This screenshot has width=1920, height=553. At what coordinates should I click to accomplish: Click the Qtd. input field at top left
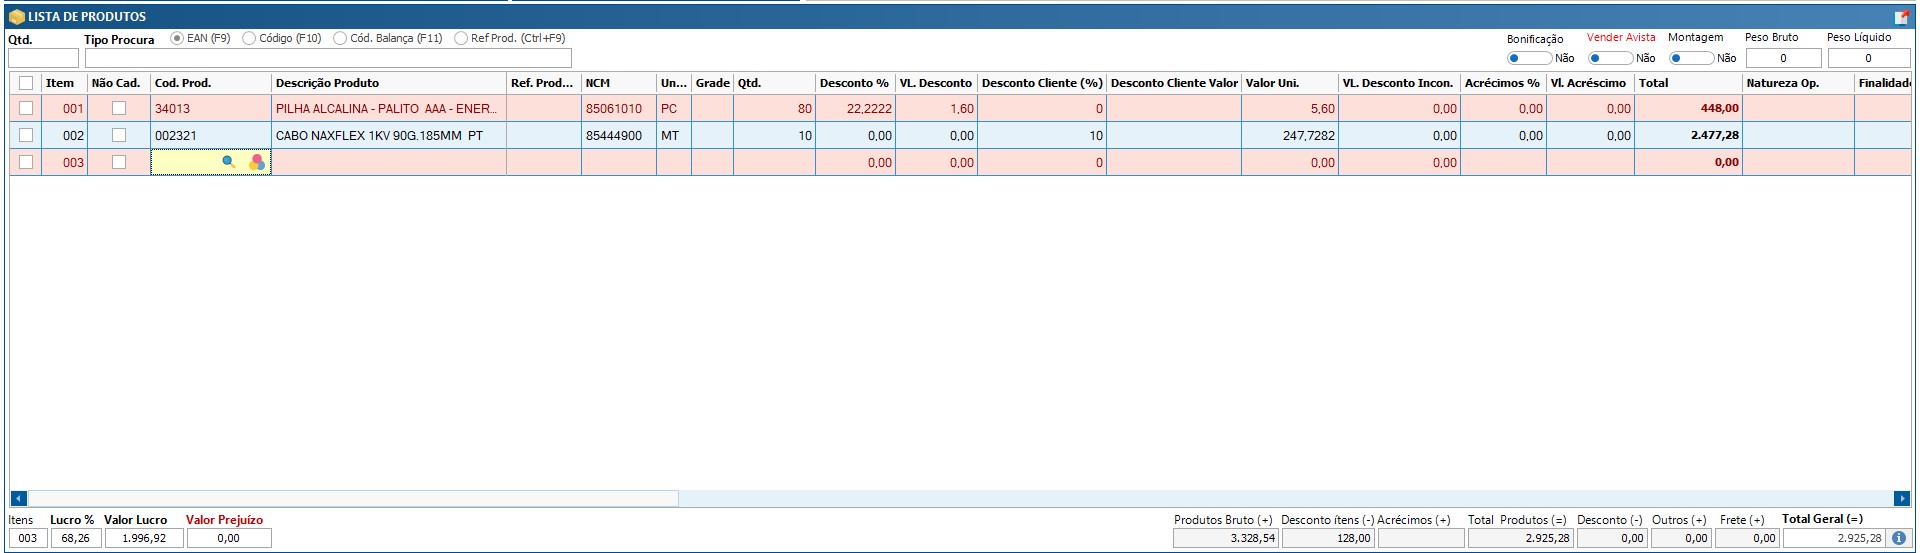point(43,58)
